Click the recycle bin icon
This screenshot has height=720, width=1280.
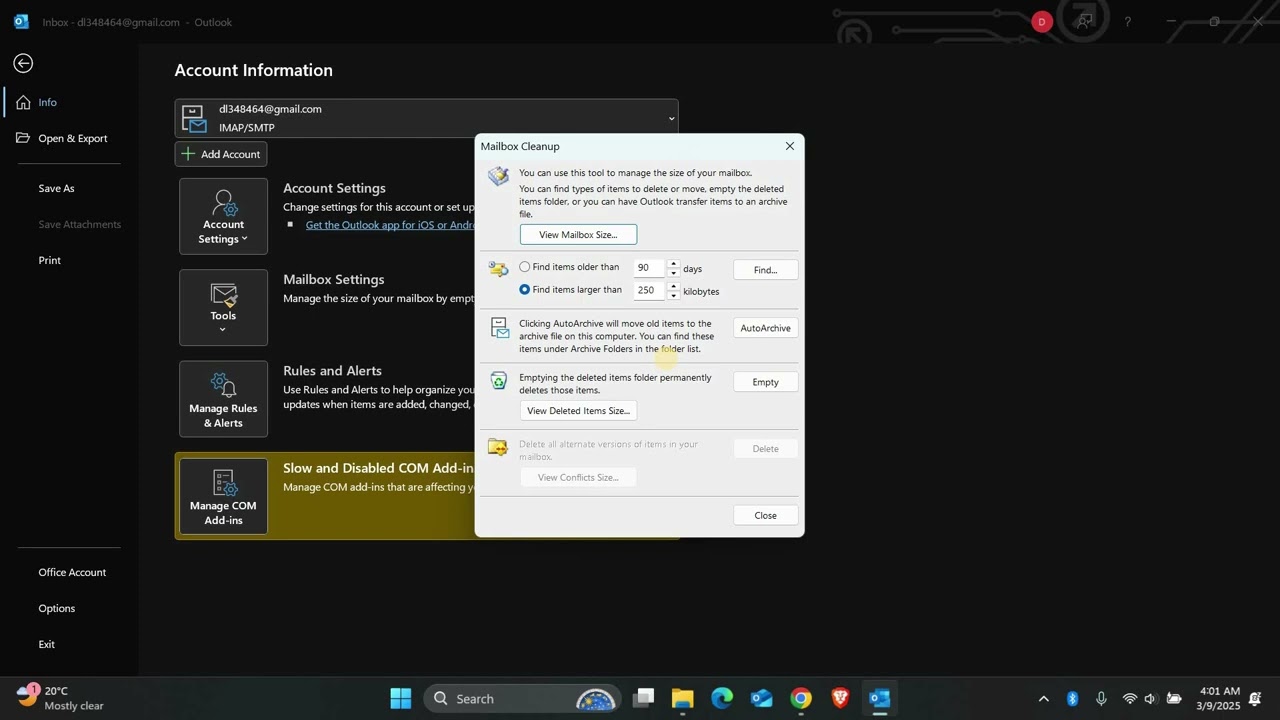point(498,381)
